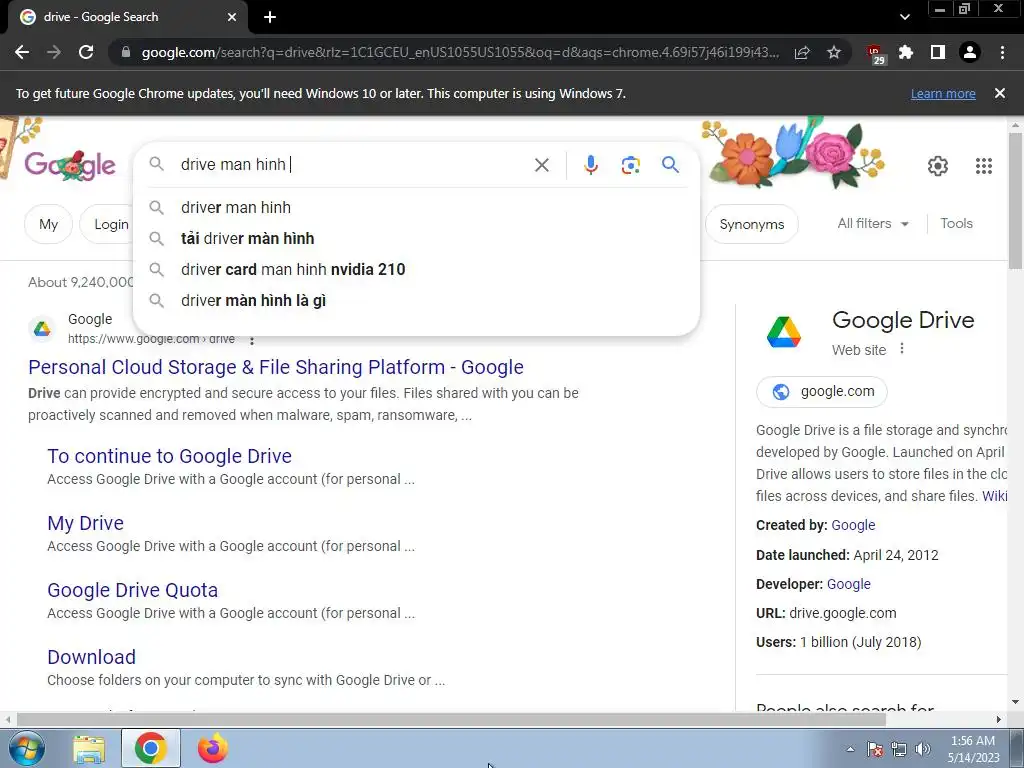Screen dimensions: 1024x768
Task: Clear the search box text
Action: 541,165
